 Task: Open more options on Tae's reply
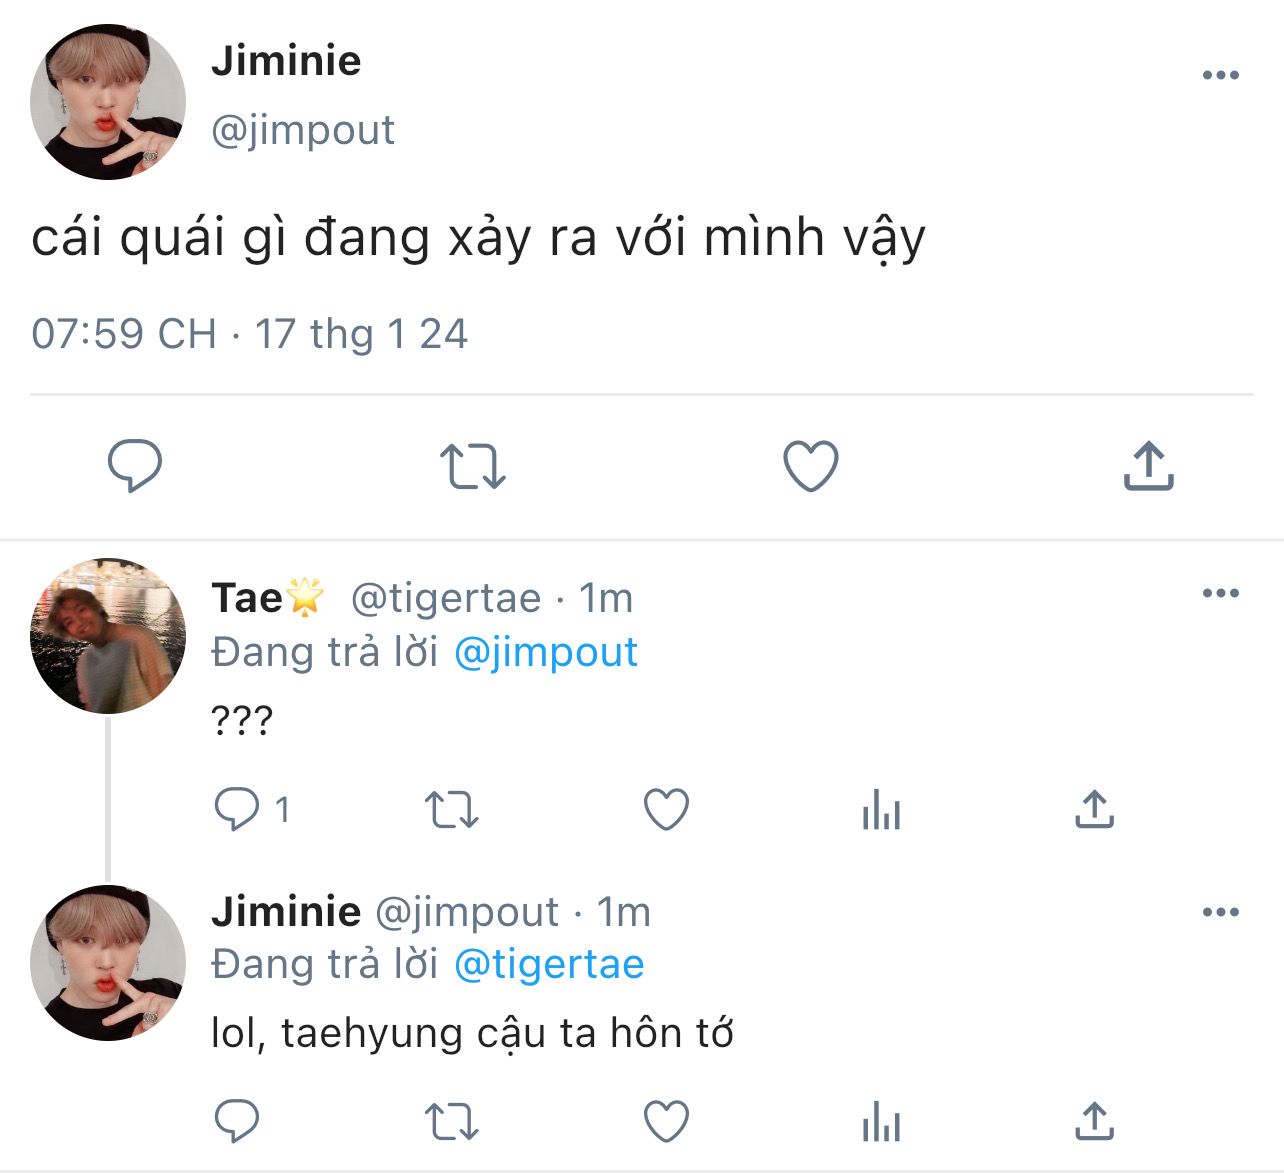coord(1220,593)
